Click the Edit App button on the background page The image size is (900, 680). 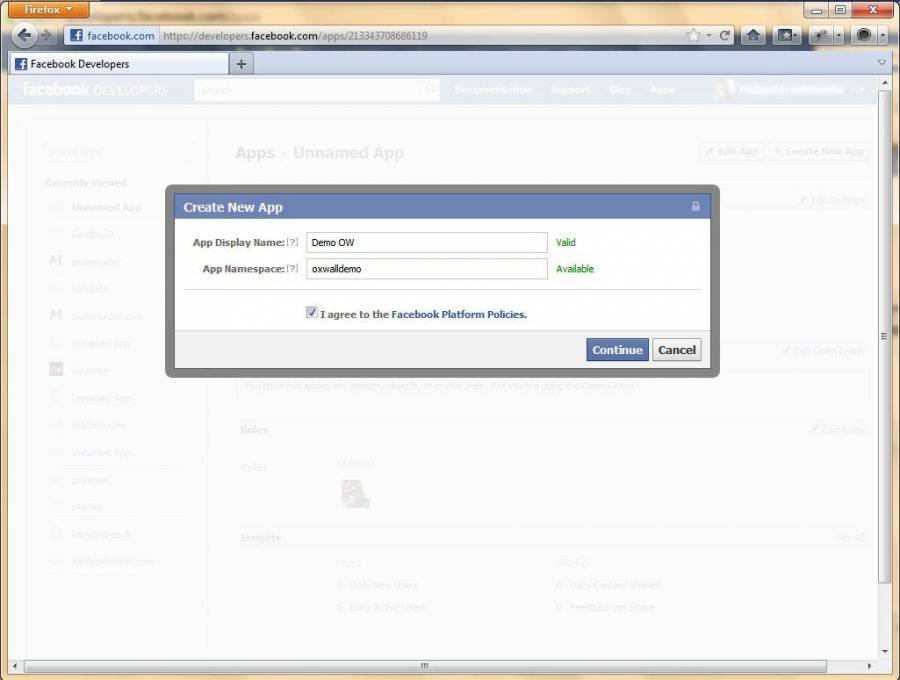click(732, 151)
